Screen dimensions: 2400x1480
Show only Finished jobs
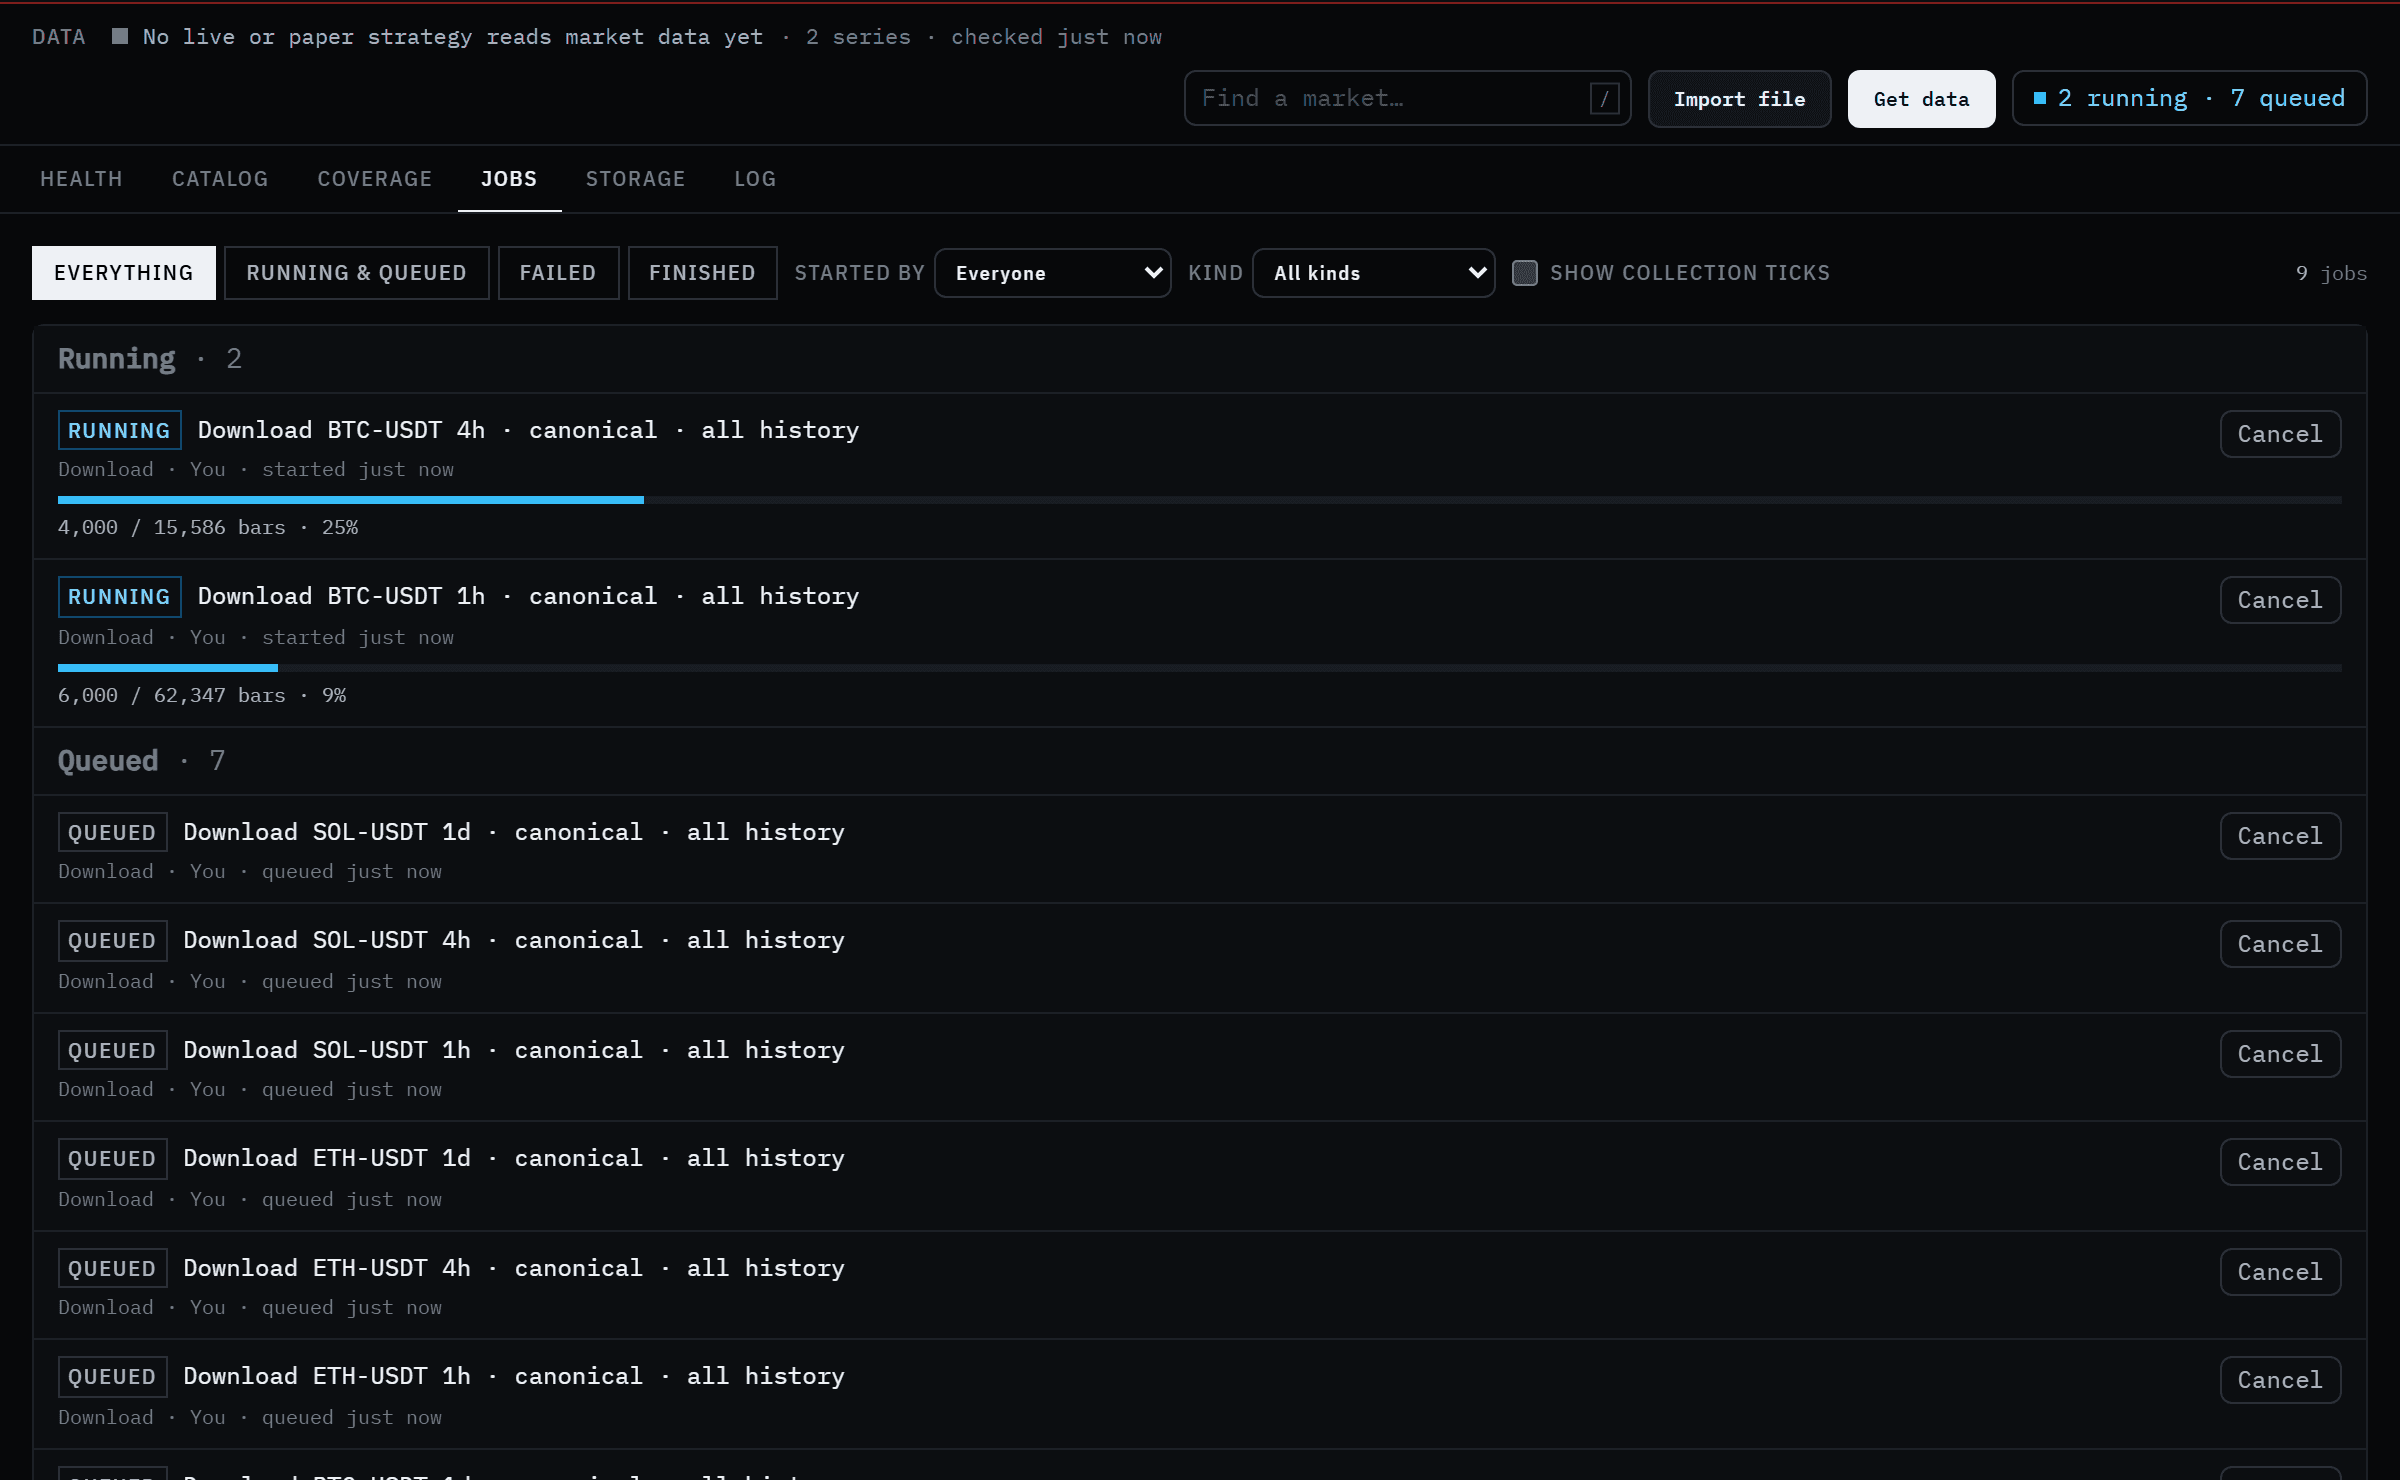tap(702, 273)
